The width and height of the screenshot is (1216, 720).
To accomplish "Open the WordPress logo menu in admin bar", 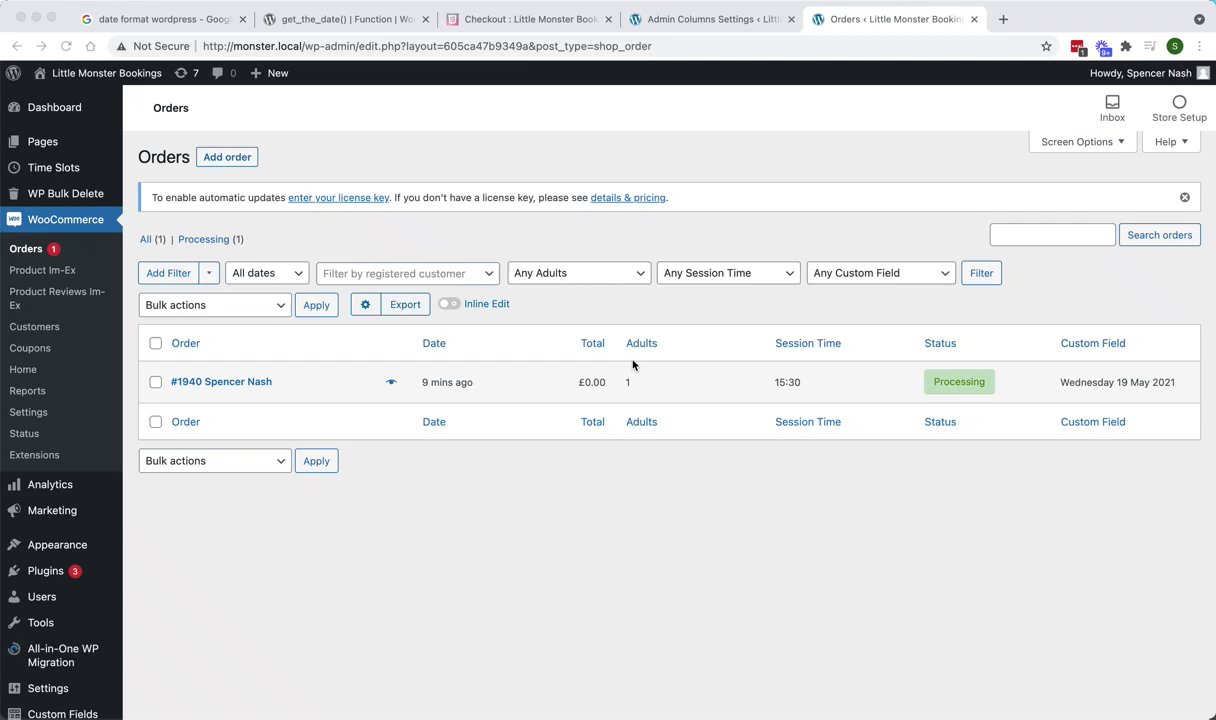I will click(13, 73).
